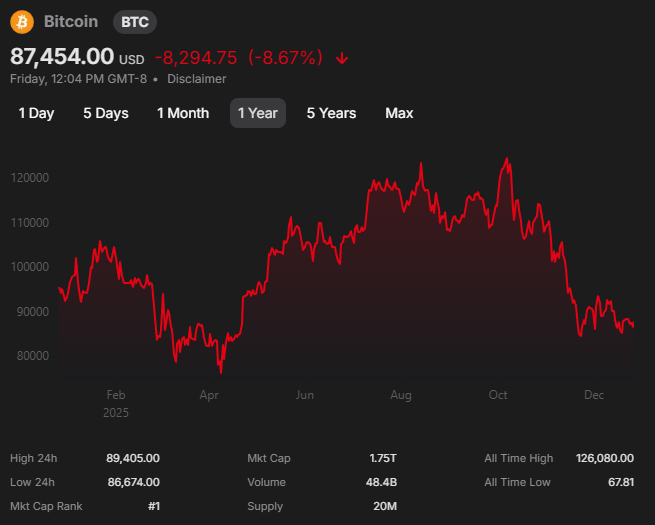Click the Jun x-axis label

(x=305, y=395)
